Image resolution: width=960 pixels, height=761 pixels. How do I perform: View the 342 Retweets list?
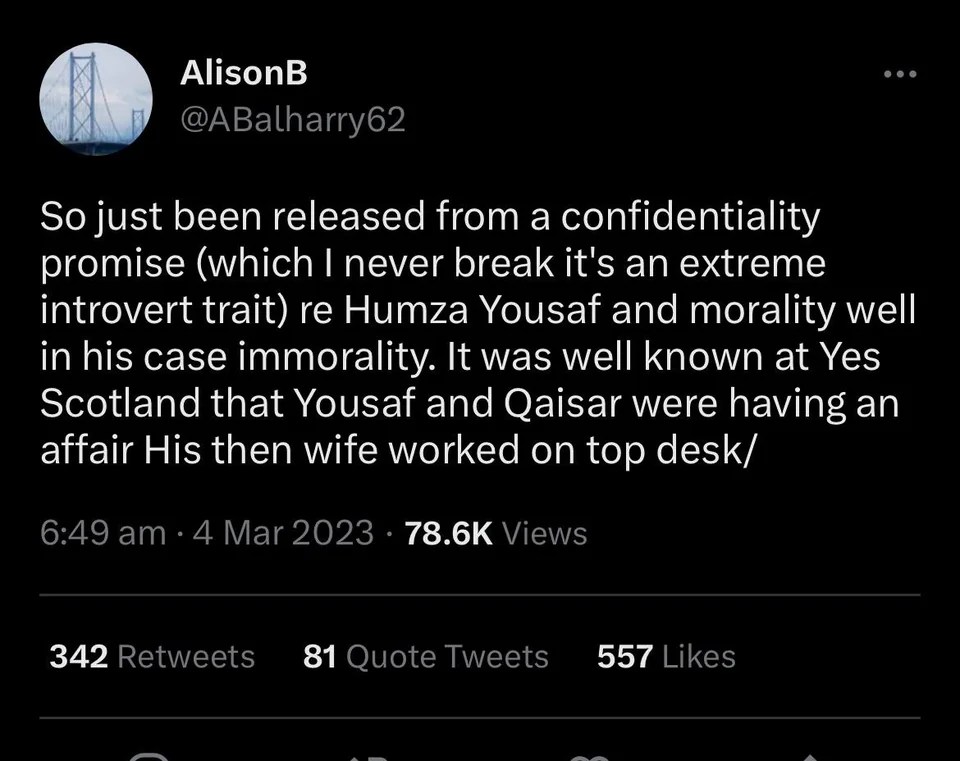point(152,656)
